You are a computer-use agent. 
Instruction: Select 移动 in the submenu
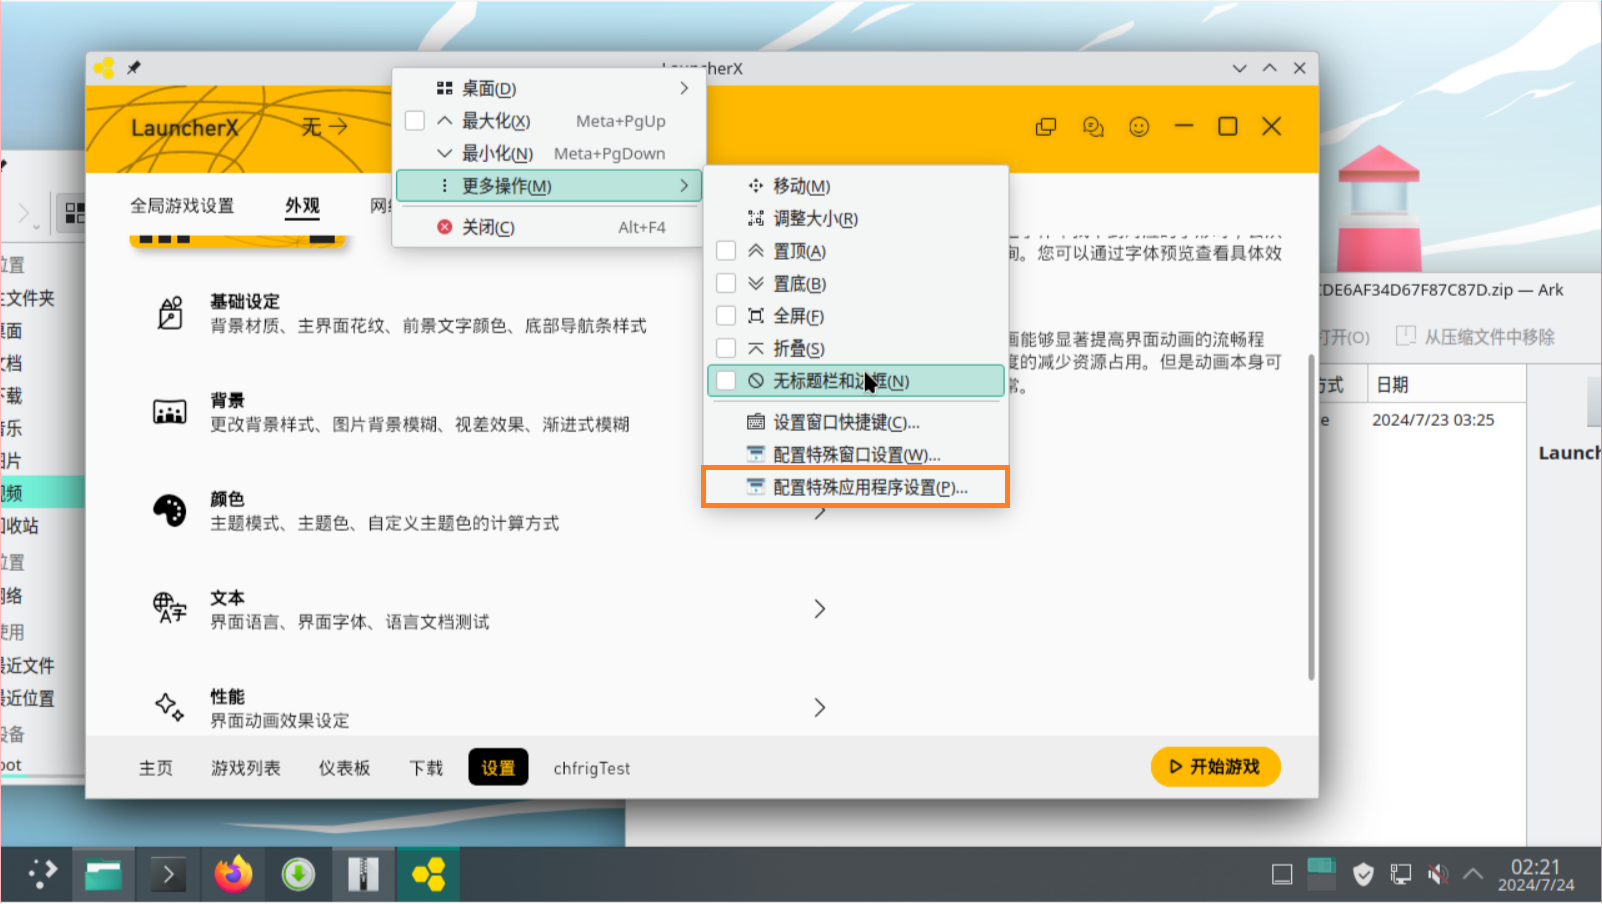pyautogui.click(x=855, y=186)
